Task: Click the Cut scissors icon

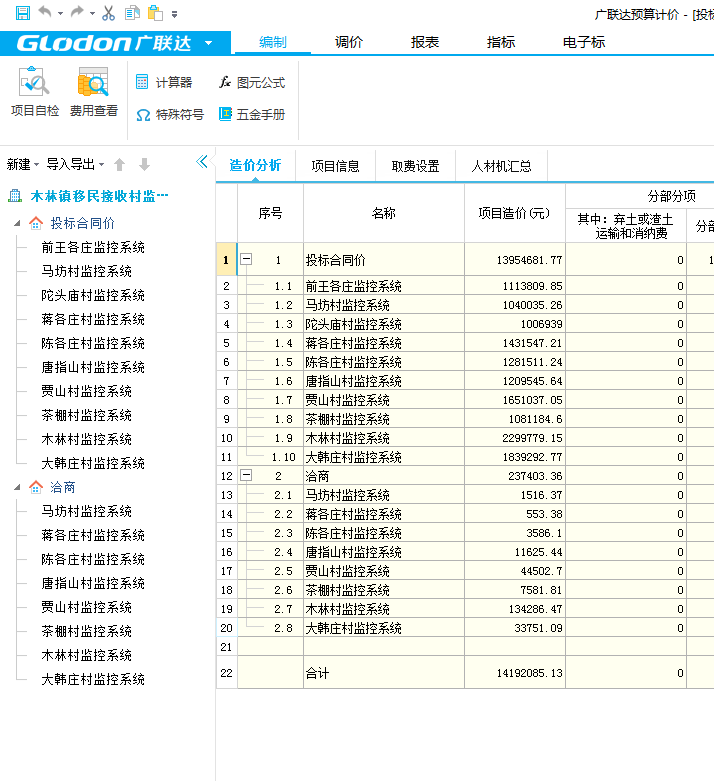Action: pyautogui.click(x=108, y=13)
